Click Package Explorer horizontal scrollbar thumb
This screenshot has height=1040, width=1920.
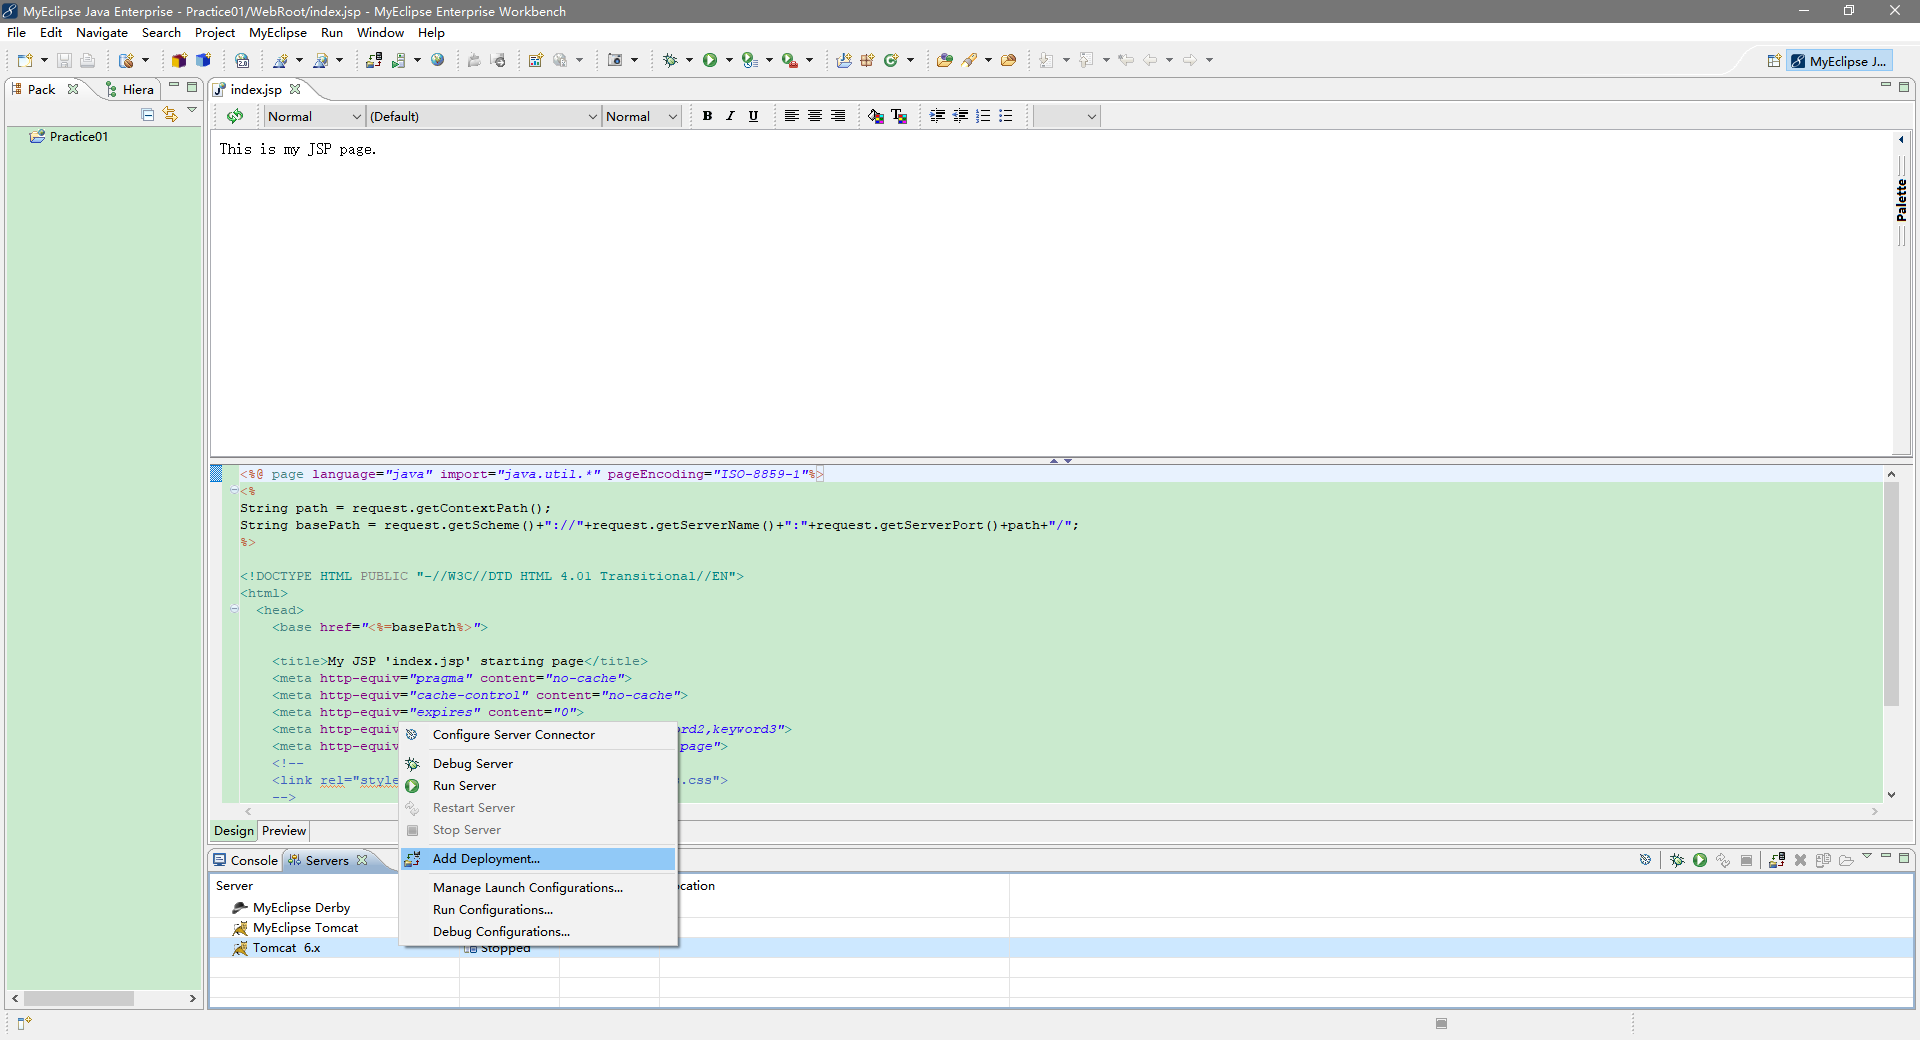click(78, 998)
